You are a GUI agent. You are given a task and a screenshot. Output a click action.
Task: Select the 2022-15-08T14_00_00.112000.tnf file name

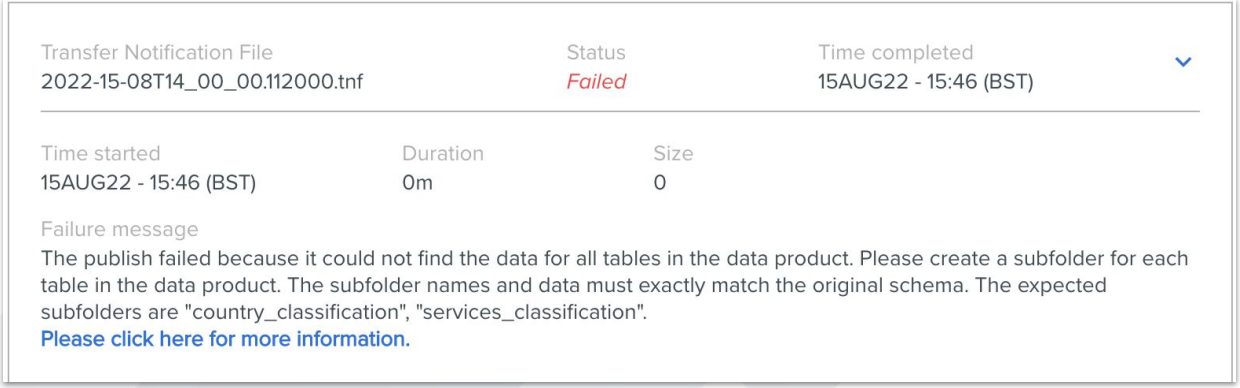click(x=202, y=81)
